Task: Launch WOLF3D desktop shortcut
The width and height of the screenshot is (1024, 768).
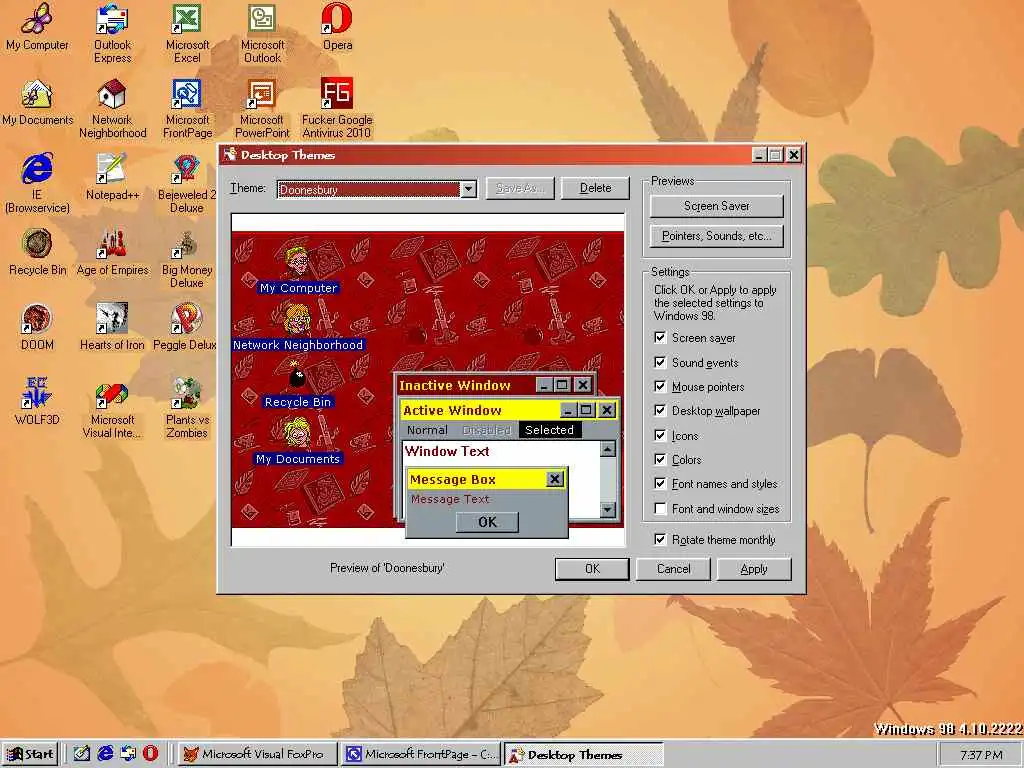Action: 37,401
